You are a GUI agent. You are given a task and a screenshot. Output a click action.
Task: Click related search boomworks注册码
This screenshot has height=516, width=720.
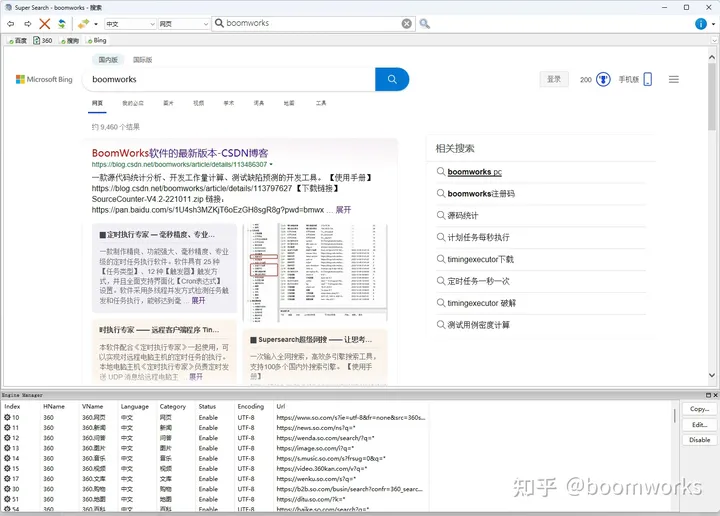pyautogui.click(x=481, y=194)
